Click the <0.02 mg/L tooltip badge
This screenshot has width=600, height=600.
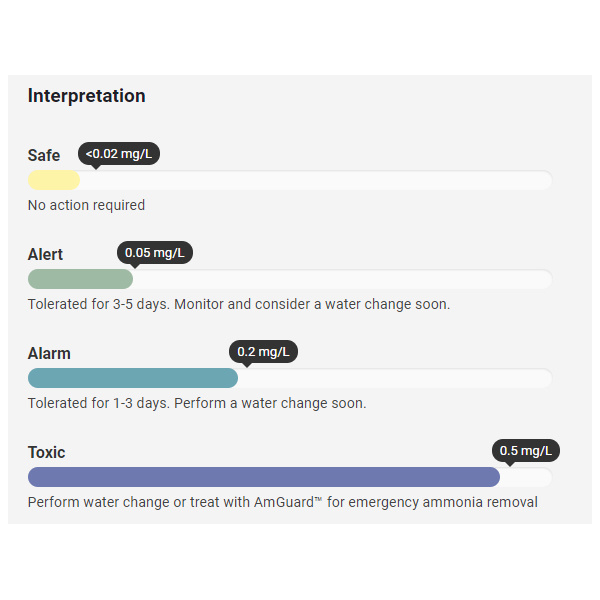pyautogui.click(x=119, y=154)
